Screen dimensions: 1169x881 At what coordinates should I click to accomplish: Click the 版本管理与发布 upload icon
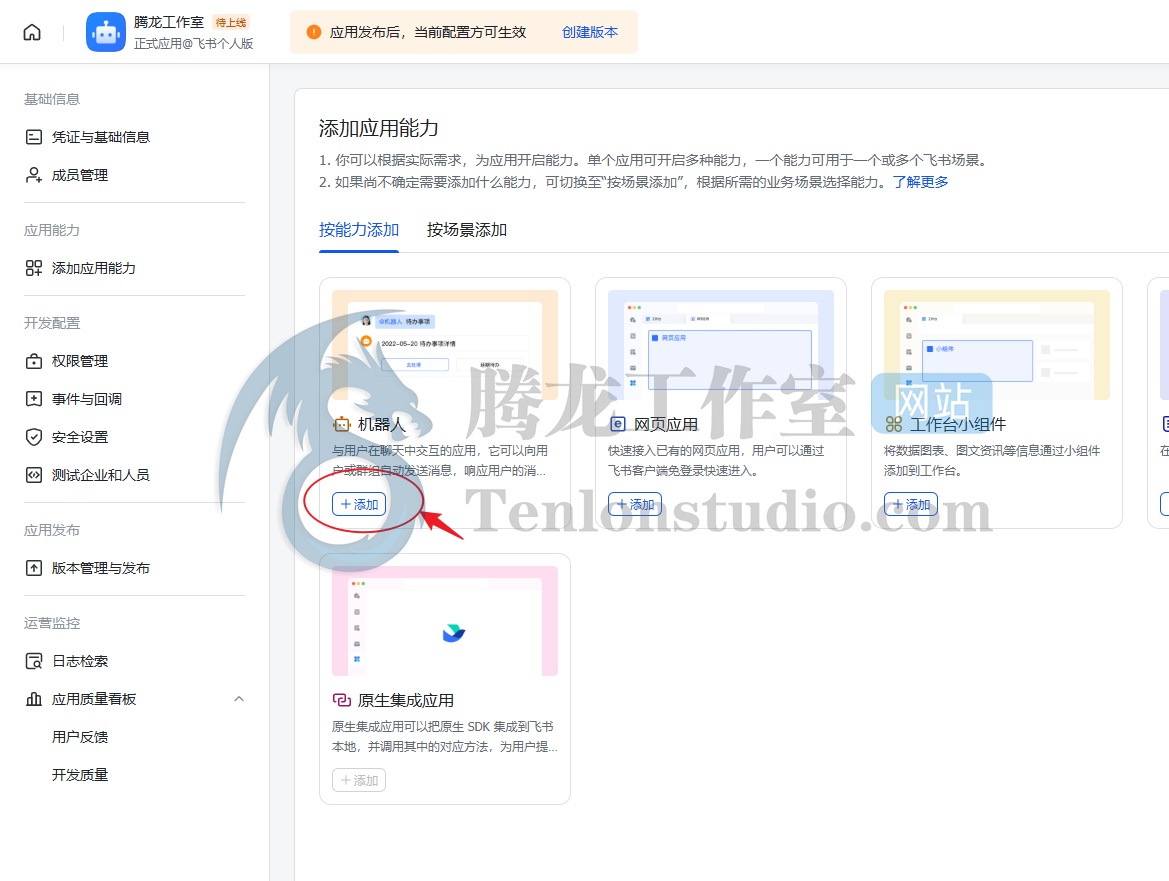[34, 568]
